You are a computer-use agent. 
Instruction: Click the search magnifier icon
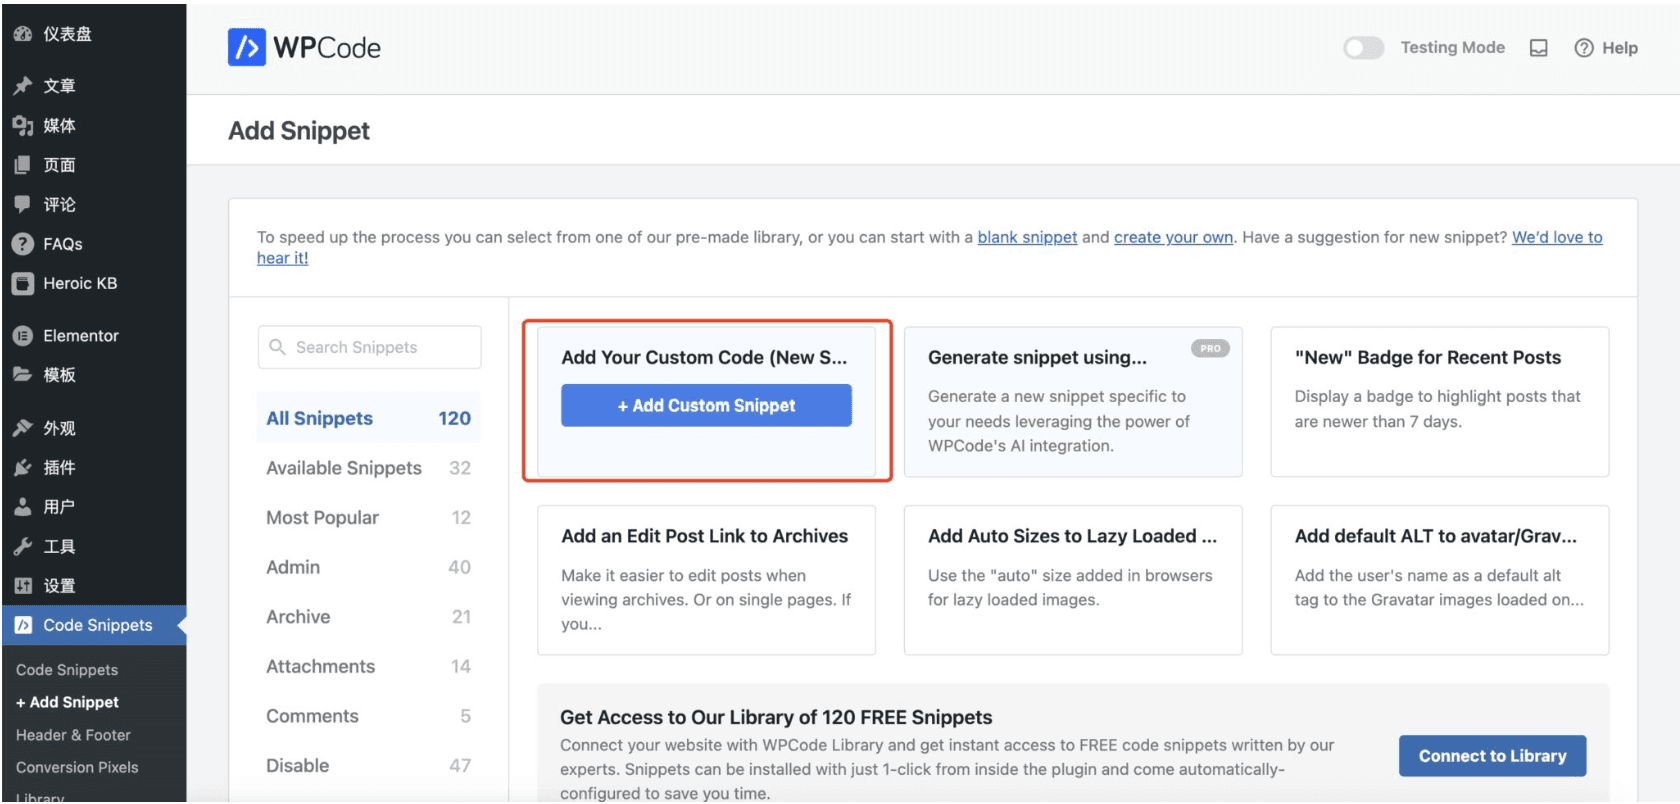pos(277,347)
